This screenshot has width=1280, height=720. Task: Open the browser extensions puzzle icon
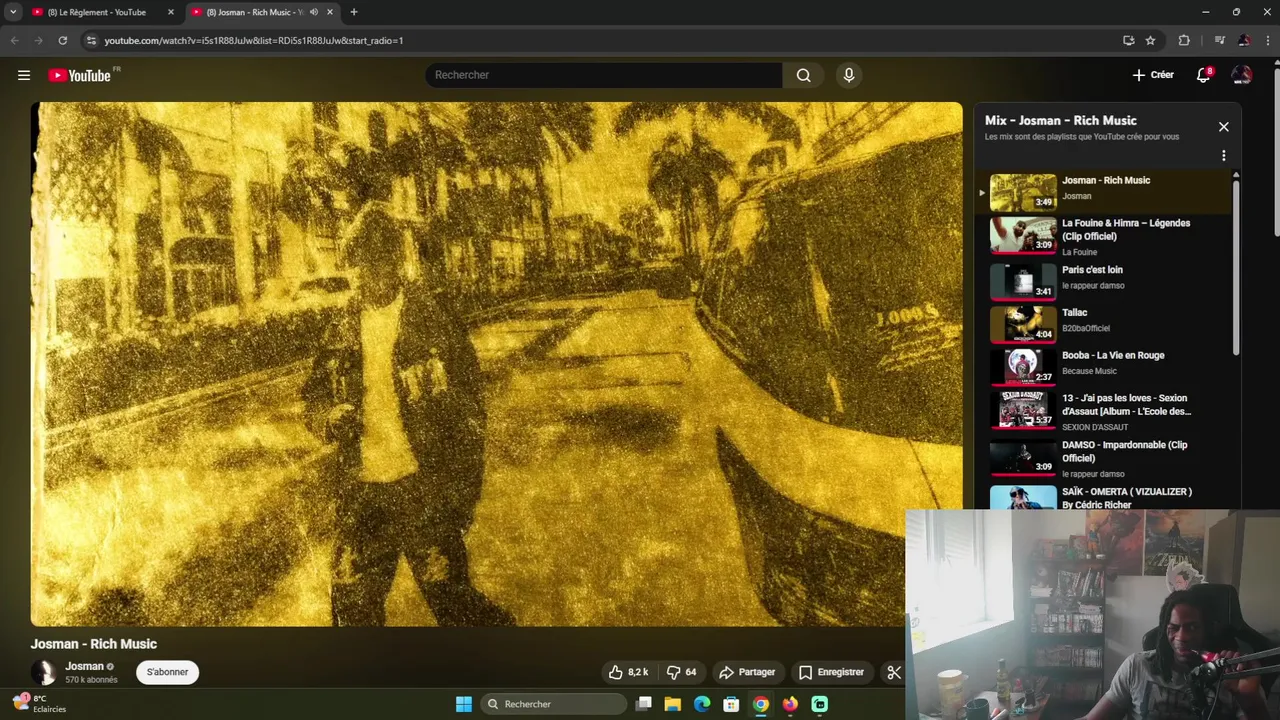pyautogui.click(x=1184, y=40)
